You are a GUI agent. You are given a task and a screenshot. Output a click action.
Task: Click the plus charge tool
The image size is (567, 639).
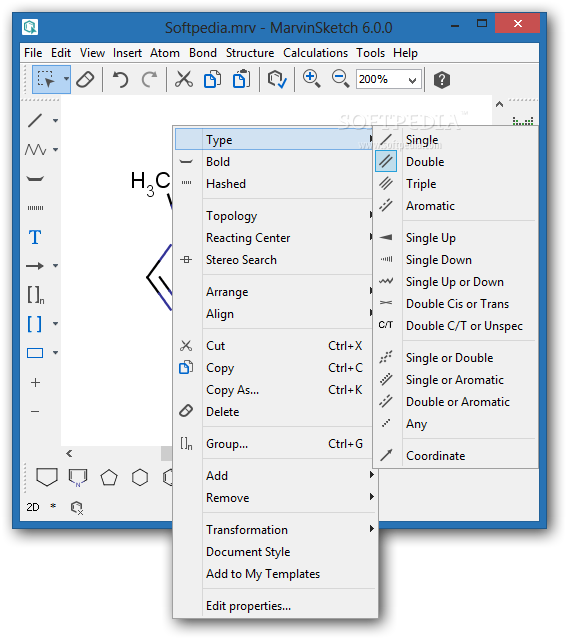pos(35,382)
